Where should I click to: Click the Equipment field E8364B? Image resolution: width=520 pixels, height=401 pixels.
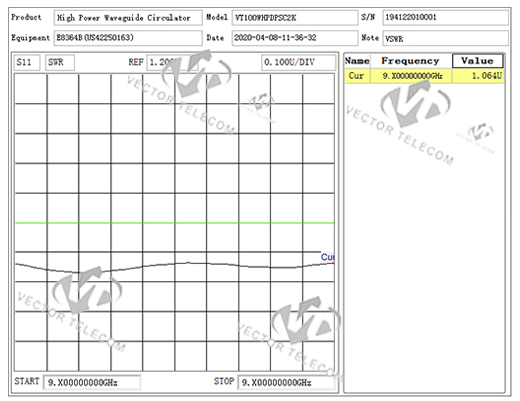(x=128, y=38)
